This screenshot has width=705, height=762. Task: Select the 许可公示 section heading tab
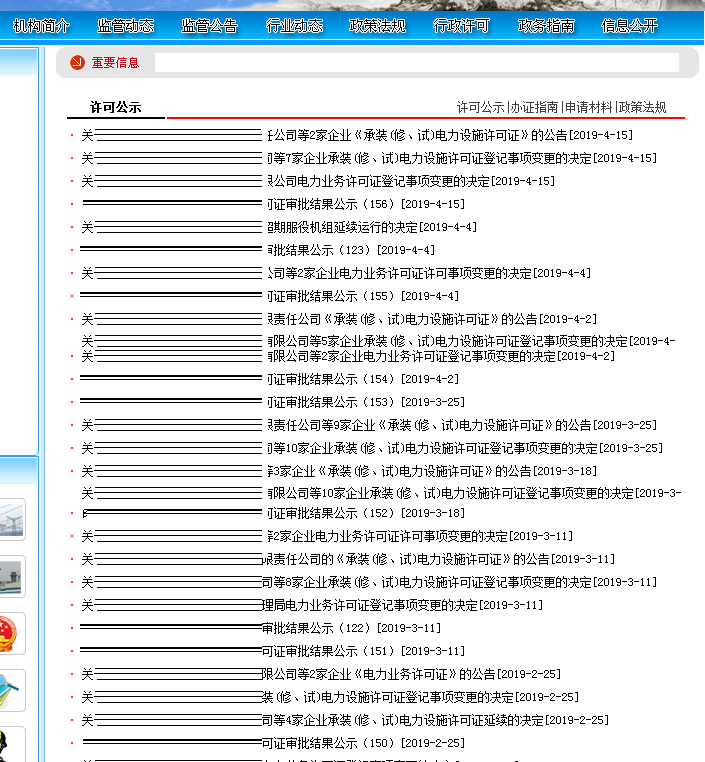click(x=115, y=107)
